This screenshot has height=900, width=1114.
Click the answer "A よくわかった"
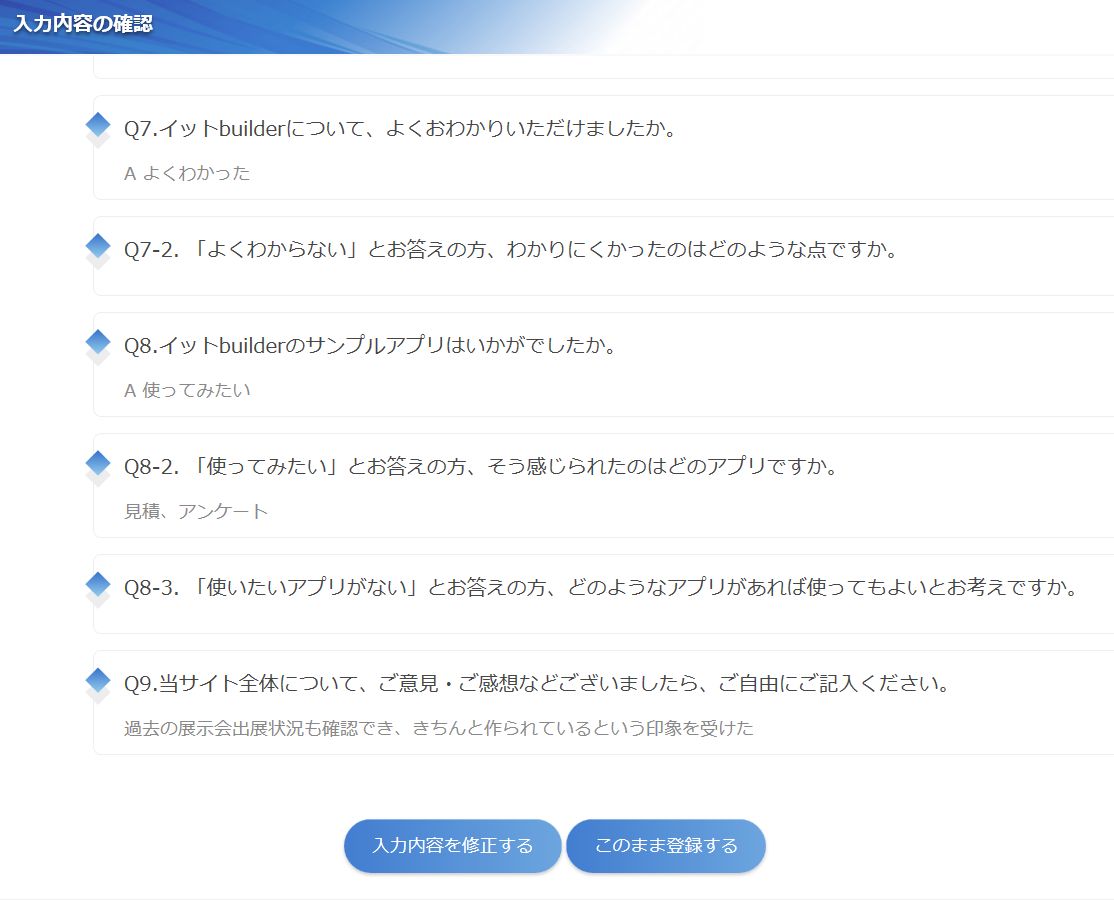pyautogui.click(x=187, y=174)
